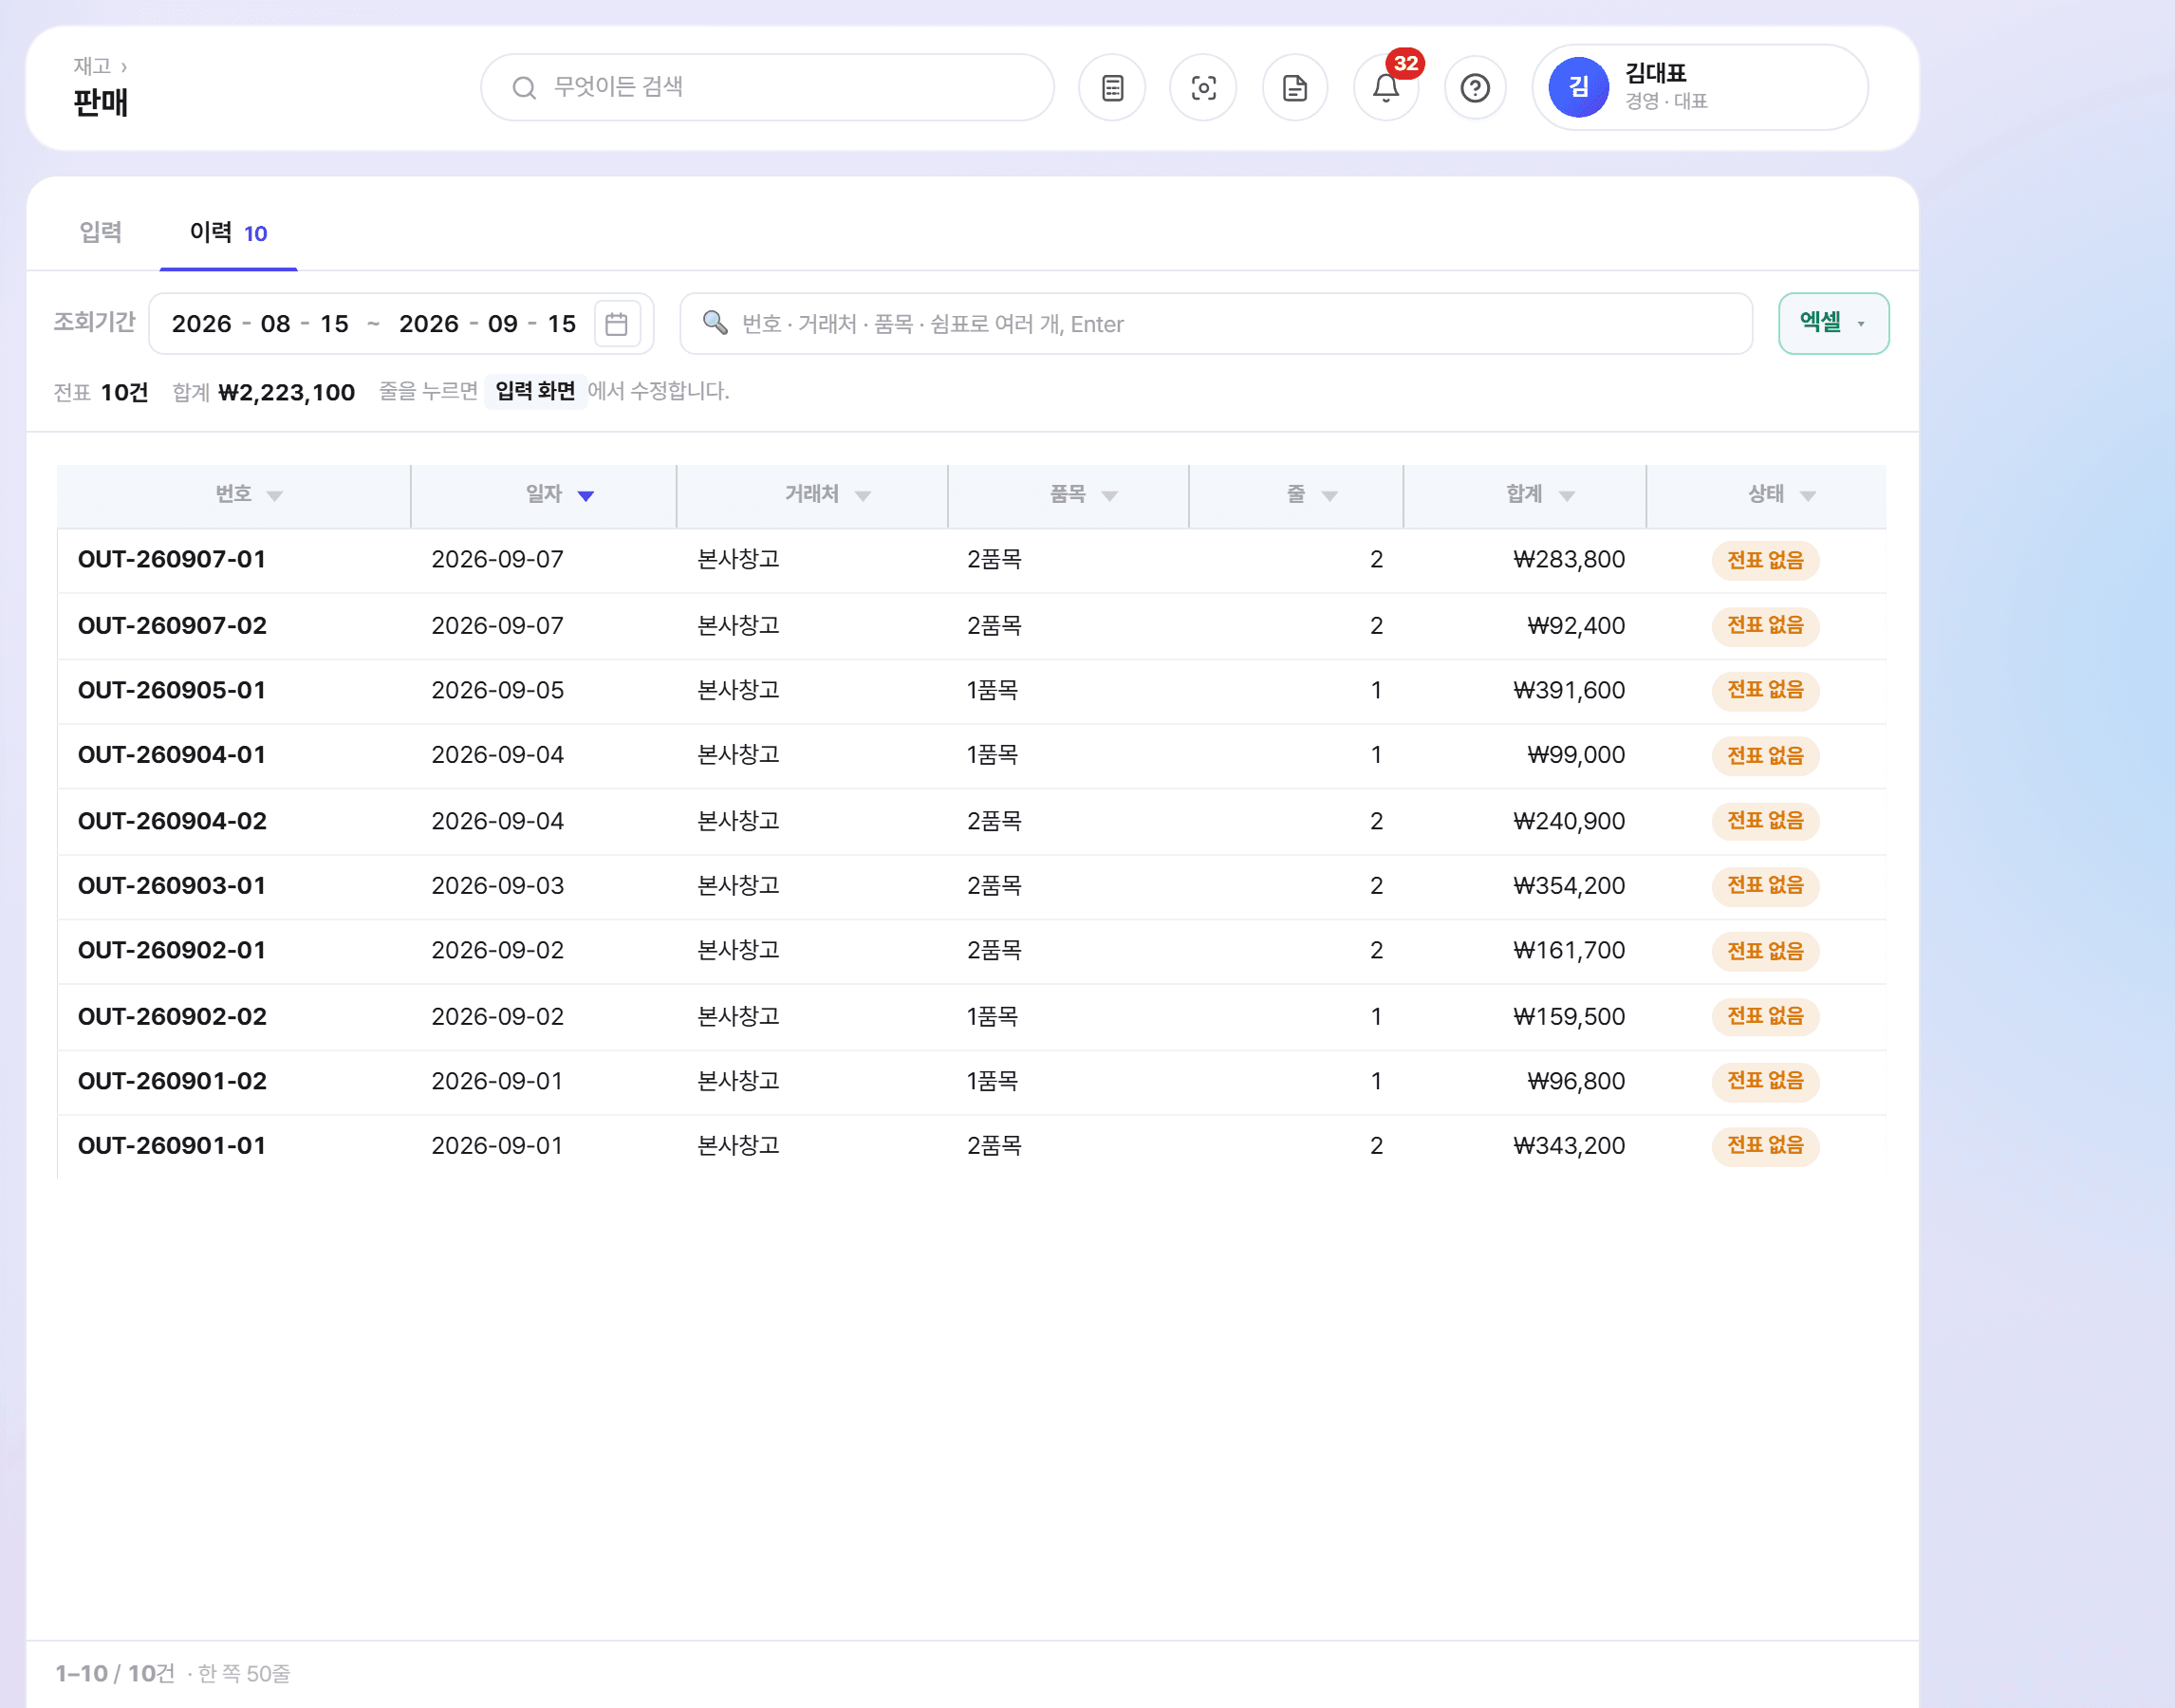2175x1708 pixels.
Task: Open notifications bell with 32 badge
Action: (x=1386, y=88)
